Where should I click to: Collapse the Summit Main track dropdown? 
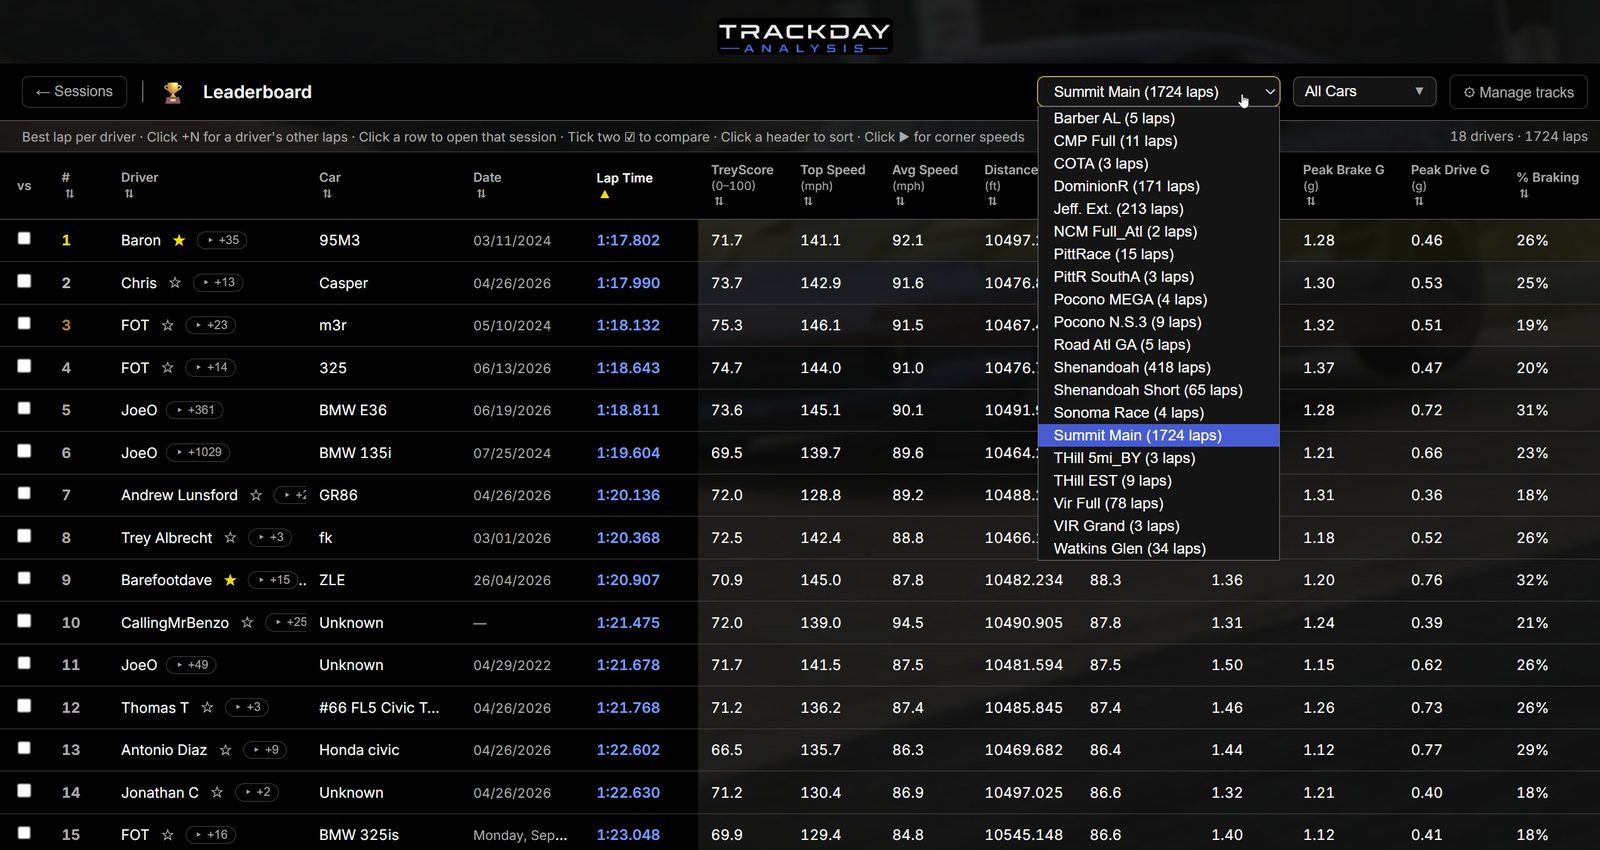click(x=1158, y=92)
